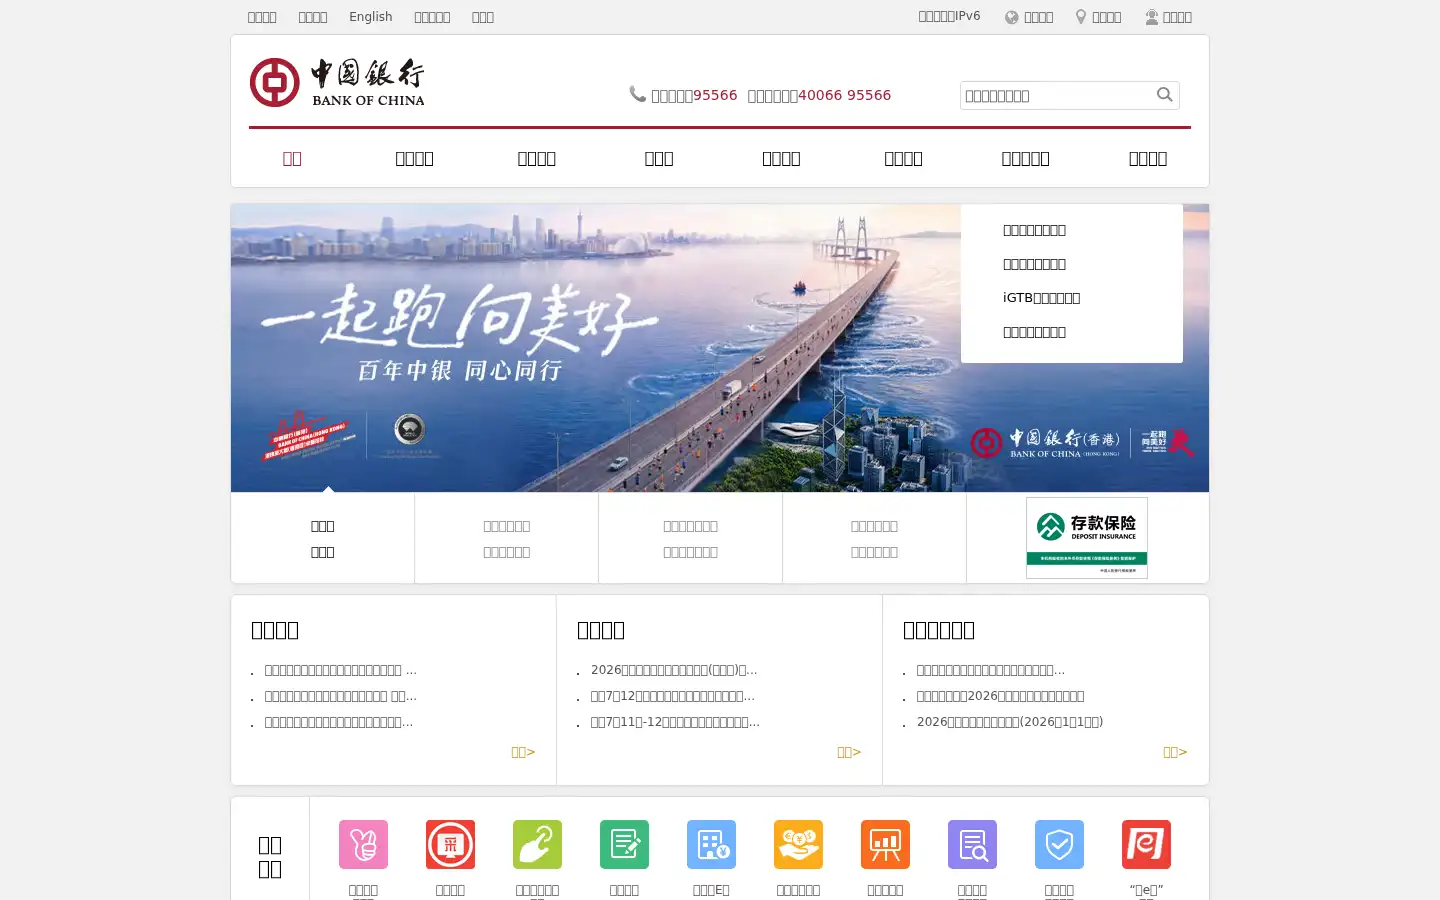Open the red monitor service icon
The width and height of the screenshot is (1440, 900).
450,845
